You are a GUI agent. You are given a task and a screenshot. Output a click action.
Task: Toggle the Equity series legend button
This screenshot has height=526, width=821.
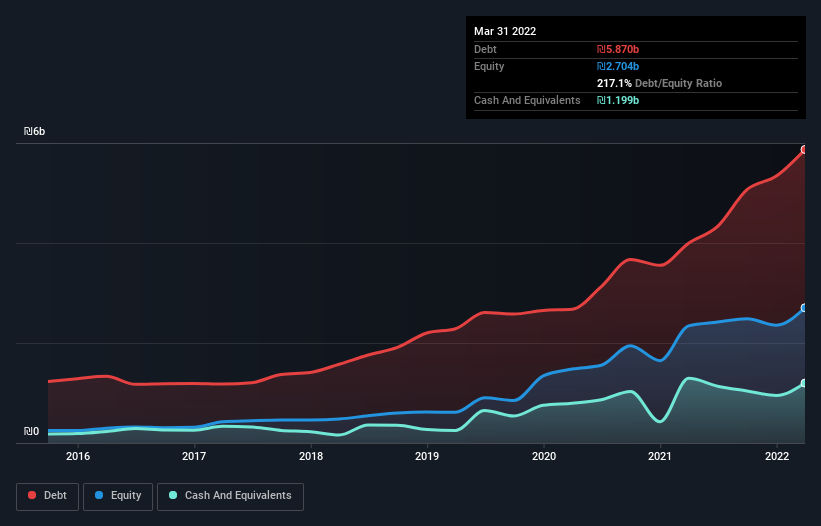click(118, 496)
